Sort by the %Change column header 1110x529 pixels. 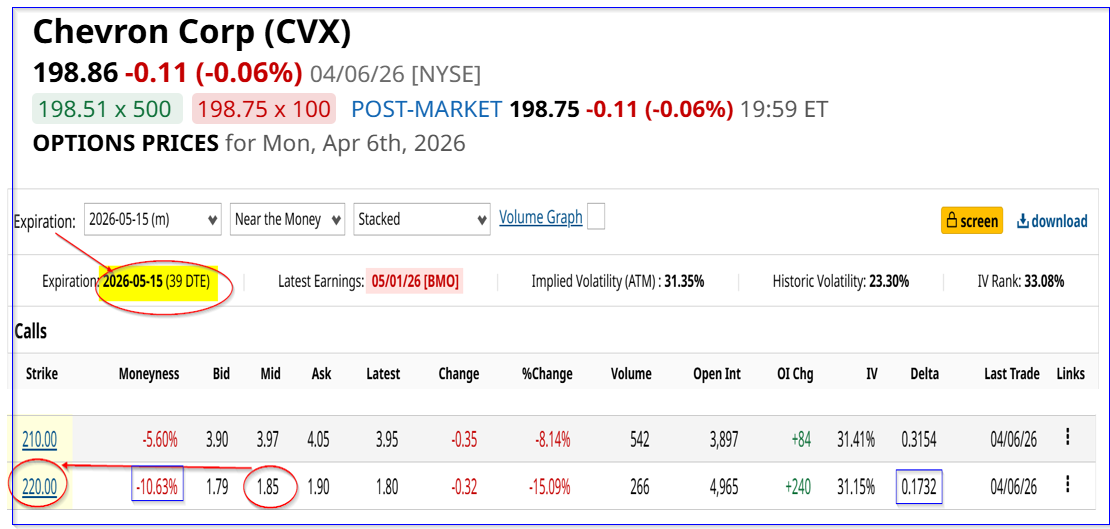tap(547, 374)
